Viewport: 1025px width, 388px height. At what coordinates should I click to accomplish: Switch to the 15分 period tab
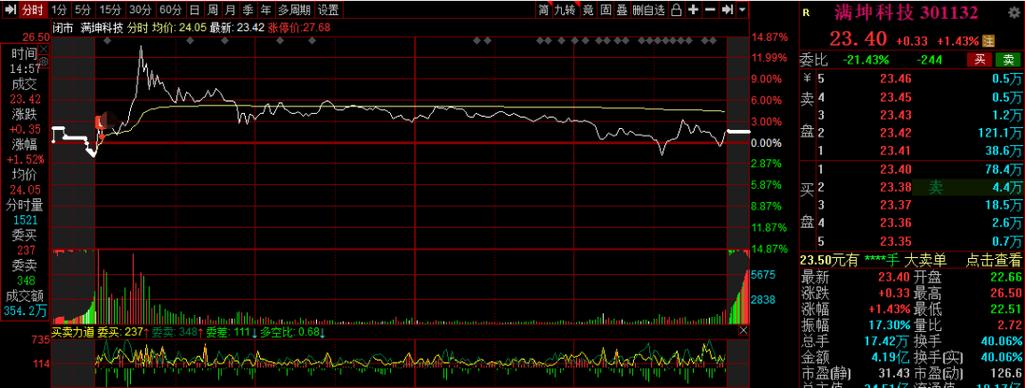111,10
